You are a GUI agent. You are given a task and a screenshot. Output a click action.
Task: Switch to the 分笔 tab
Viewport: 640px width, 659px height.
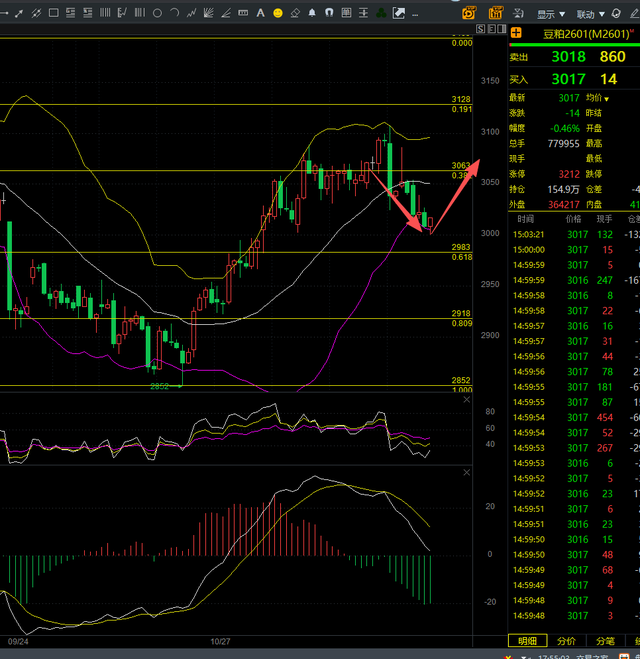coord(606,641)
